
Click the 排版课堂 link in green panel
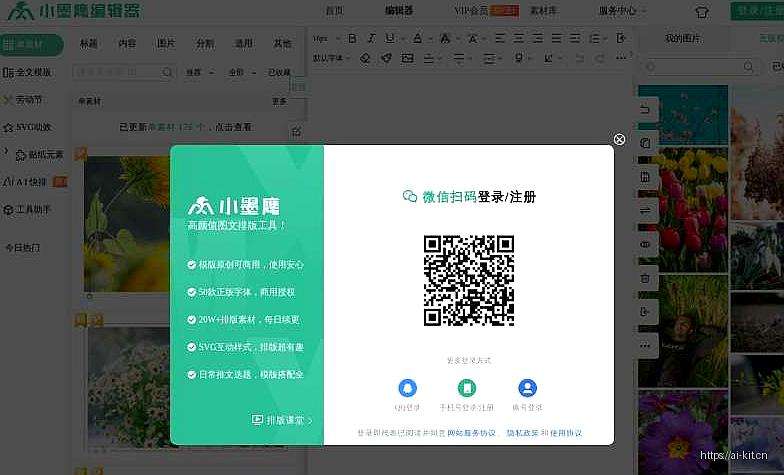(x=282, y=420)
